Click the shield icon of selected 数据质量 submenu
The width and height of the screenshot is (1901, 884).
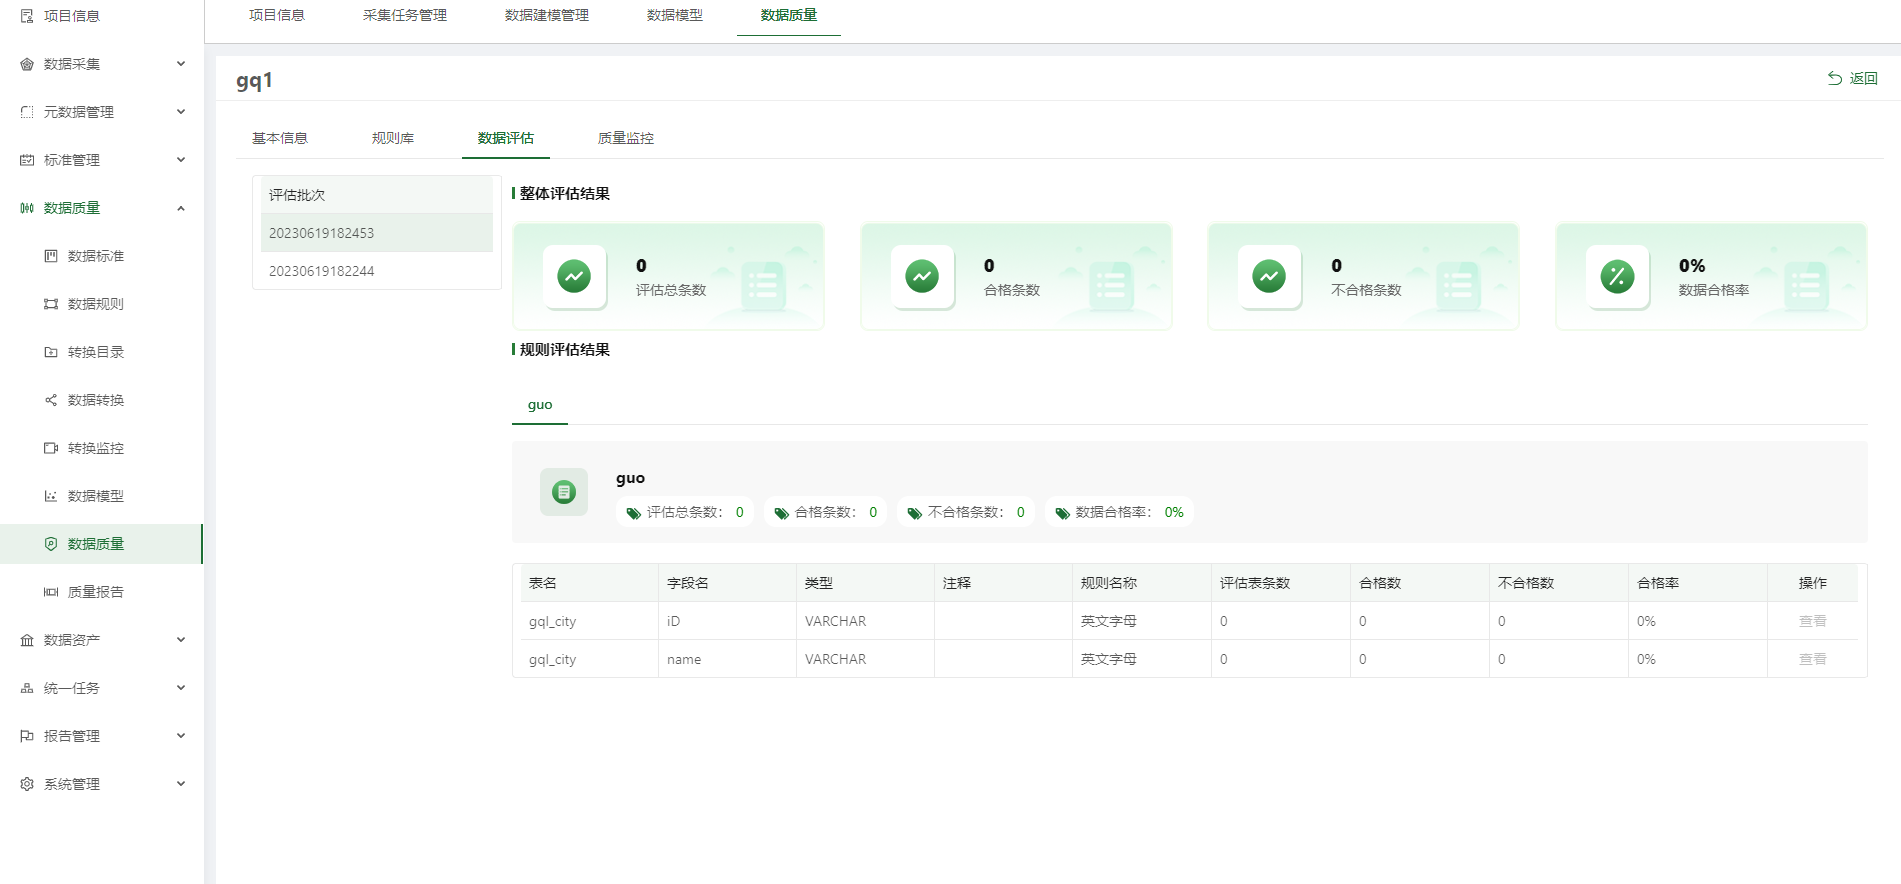click(51, 544)
